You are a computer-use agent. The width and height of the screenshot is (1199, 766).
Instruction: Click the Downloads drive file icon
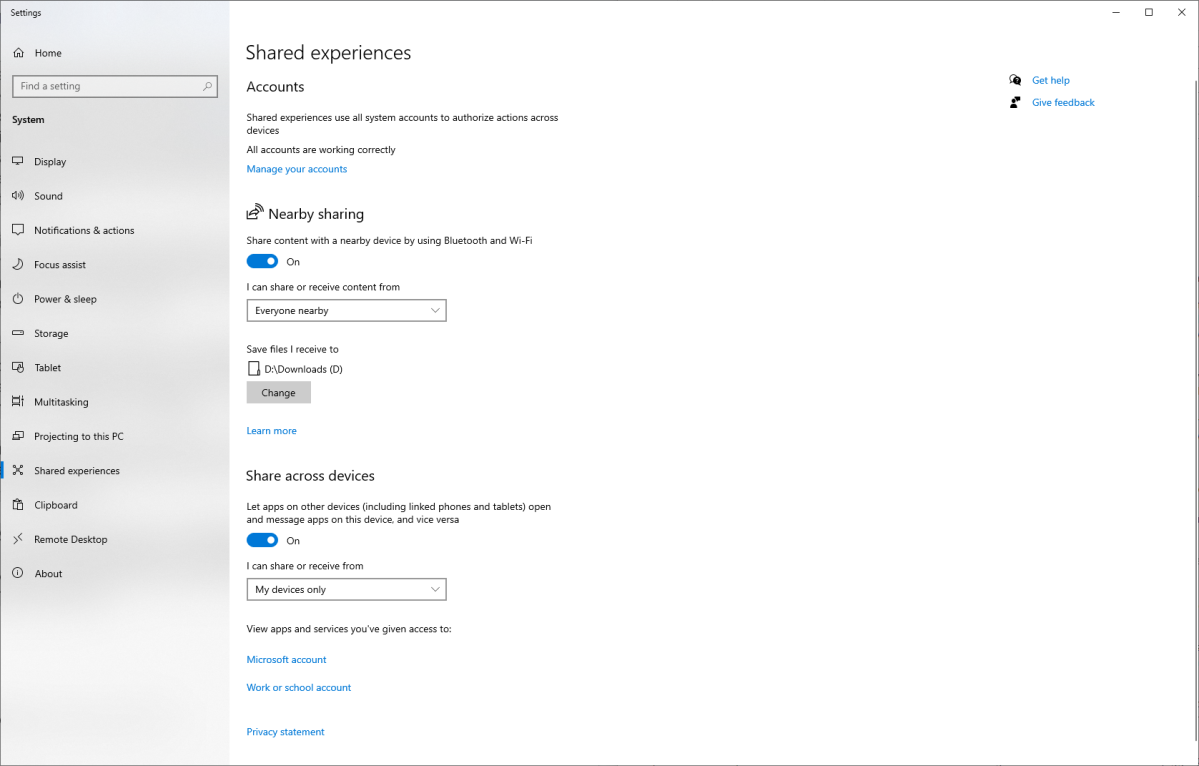tap(254, 369)
